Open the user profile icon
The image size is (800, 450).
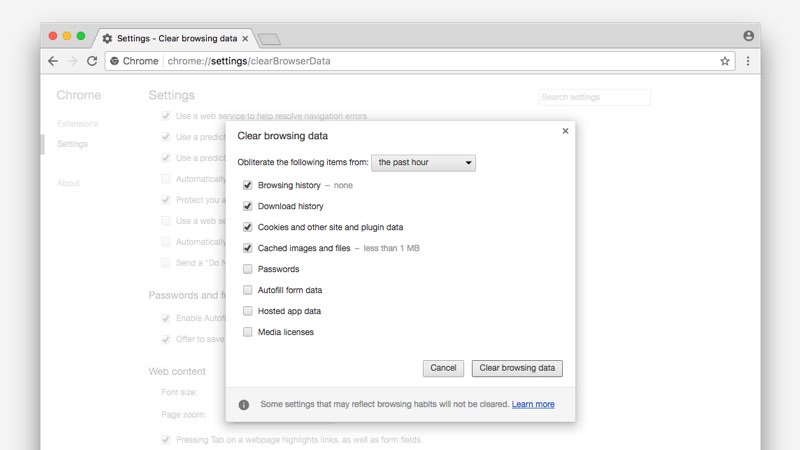pos(748,36)
